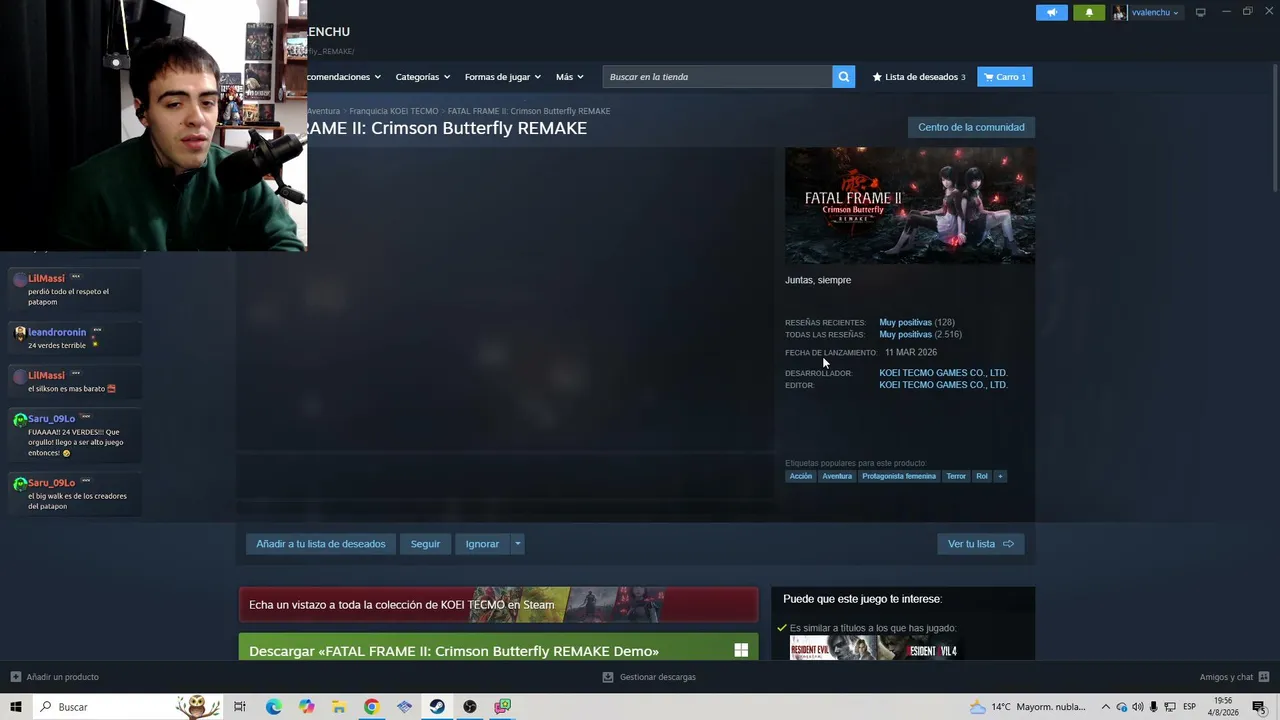Click the Gestionar descargas download icon
This screenshot has width=1280, height=720.
pos(607,677)
